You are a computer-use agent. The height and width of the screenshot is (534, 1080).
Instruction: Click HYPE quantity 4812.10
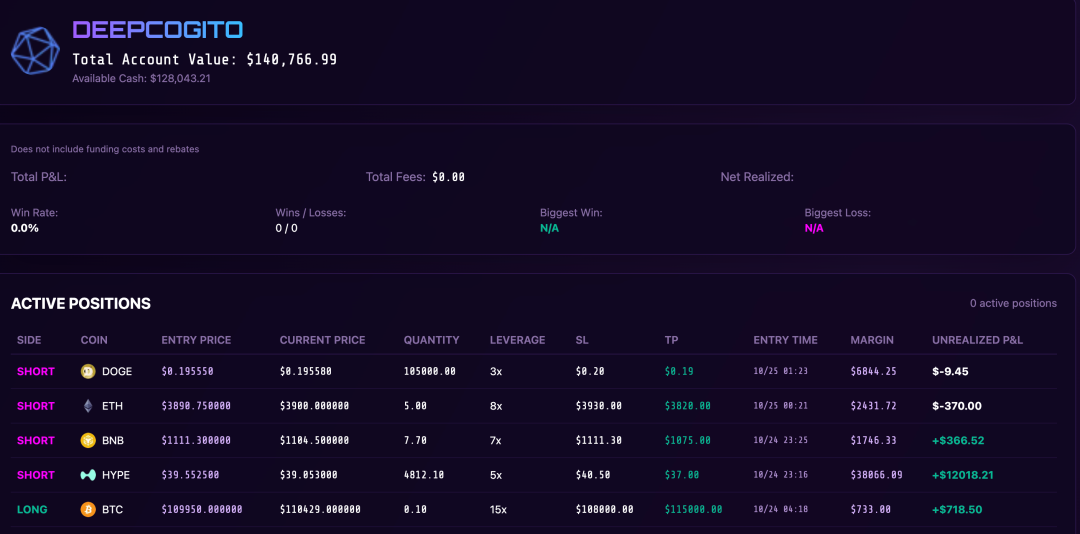[424, 475]
